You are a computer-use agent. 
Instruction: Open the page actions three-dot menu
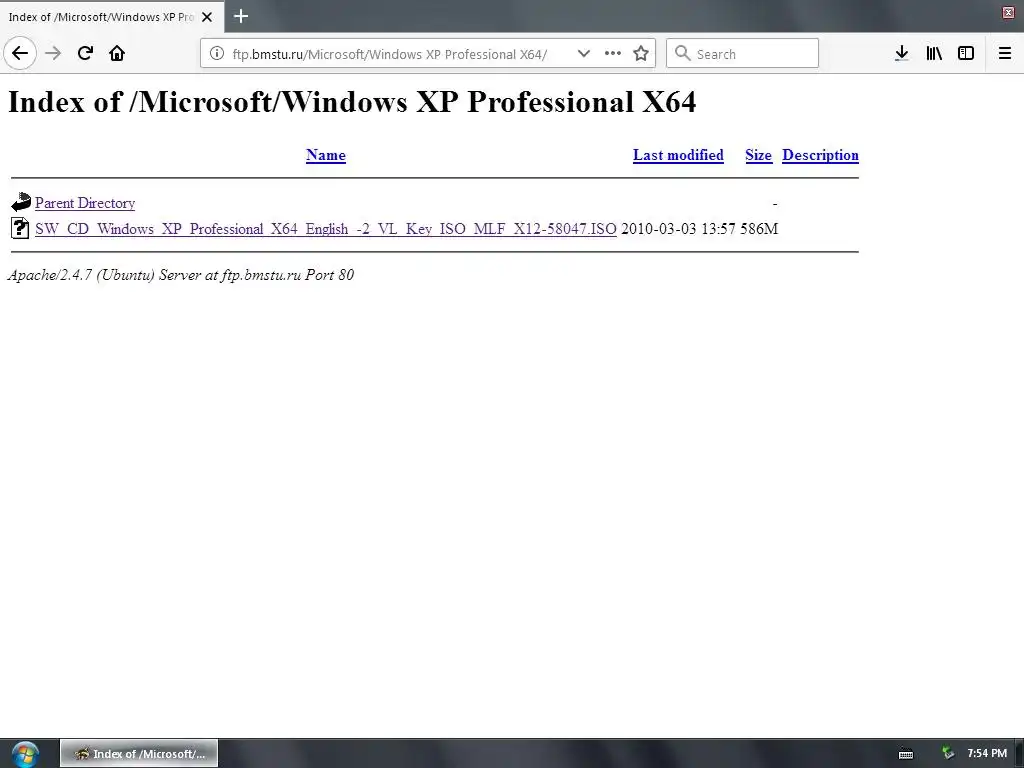[613, 54]
